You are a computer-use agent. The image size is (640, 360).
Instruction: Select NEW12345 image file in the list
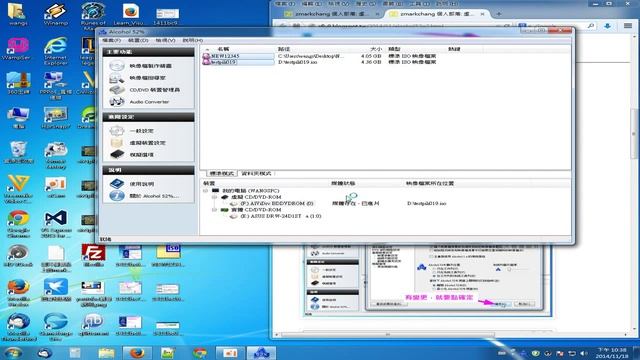239,56
